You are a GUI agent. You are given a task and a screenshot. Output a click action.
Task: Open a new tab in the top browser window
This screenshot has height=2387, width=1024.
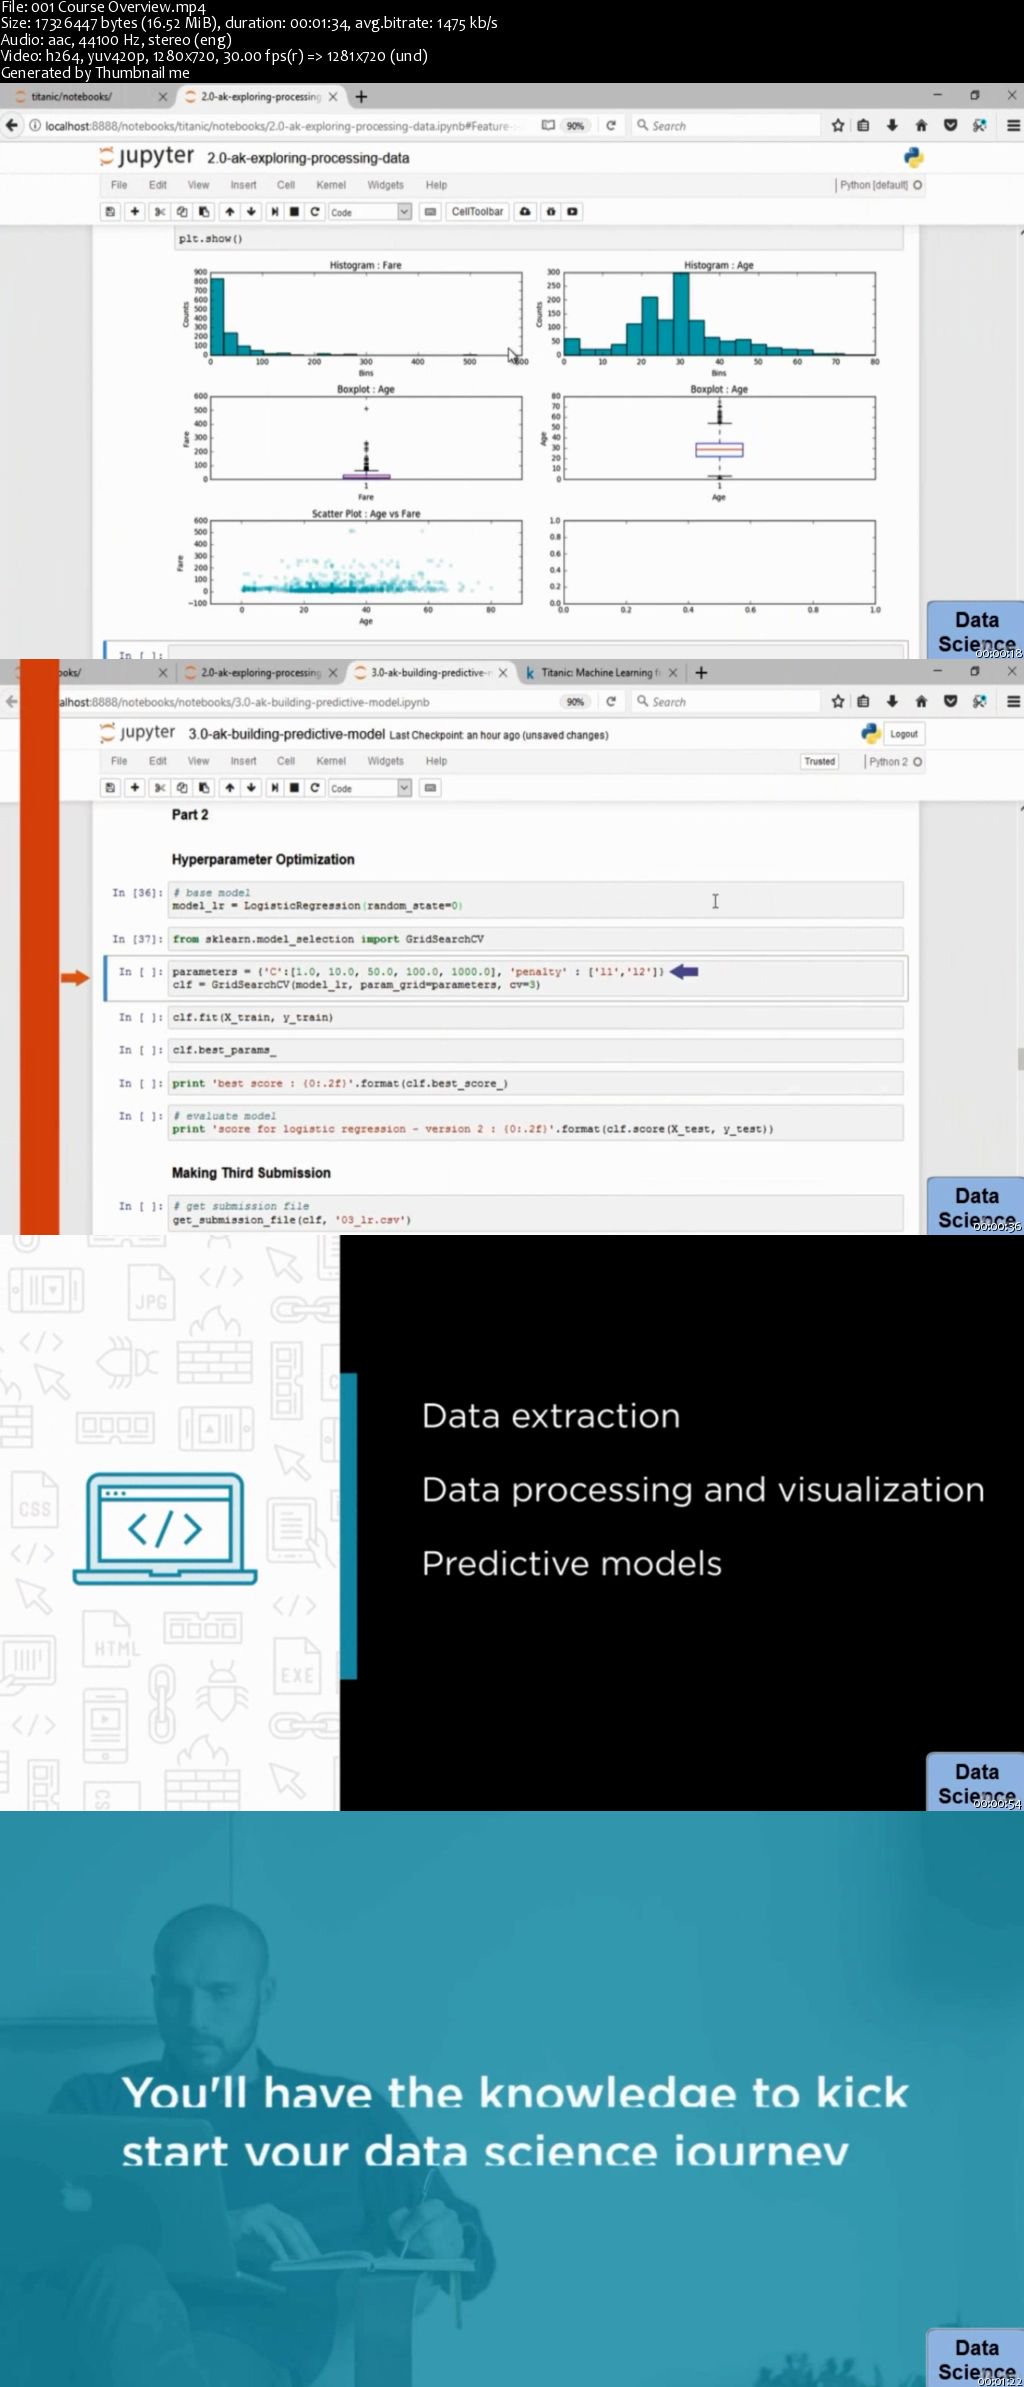pos(361,97)
